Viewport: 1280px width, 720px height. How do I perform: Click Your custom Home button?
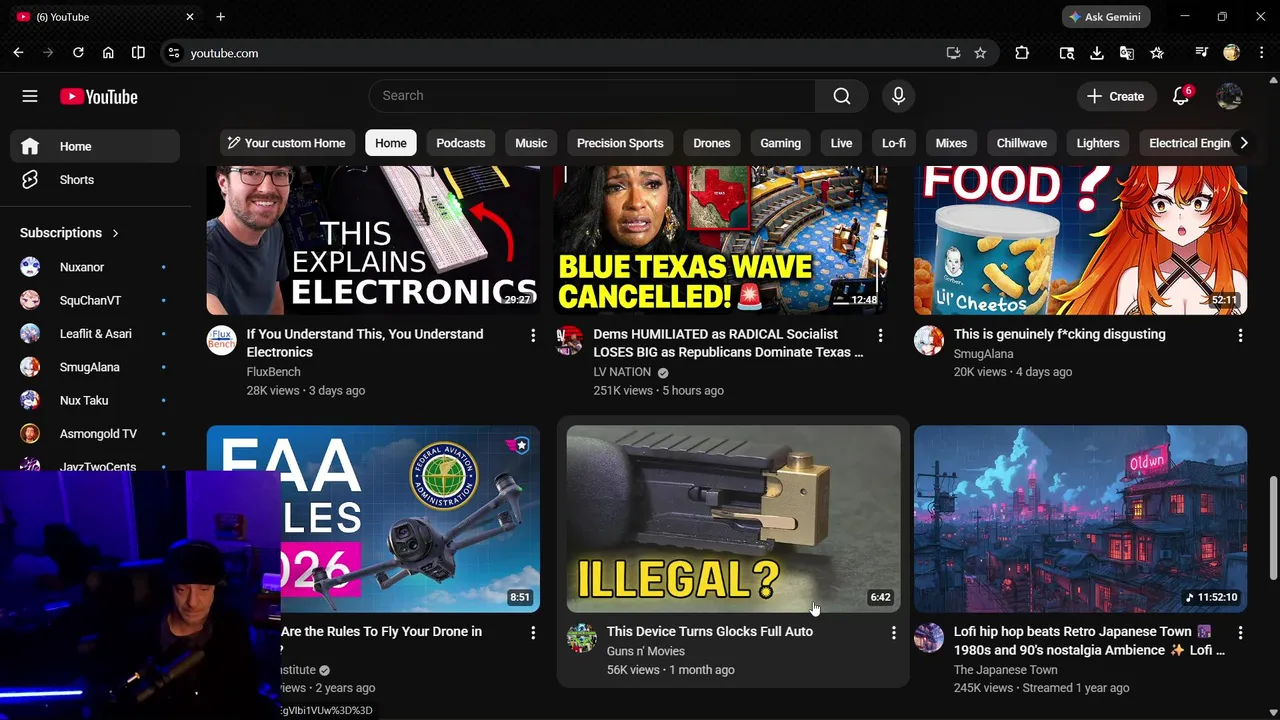coord(287,143)
